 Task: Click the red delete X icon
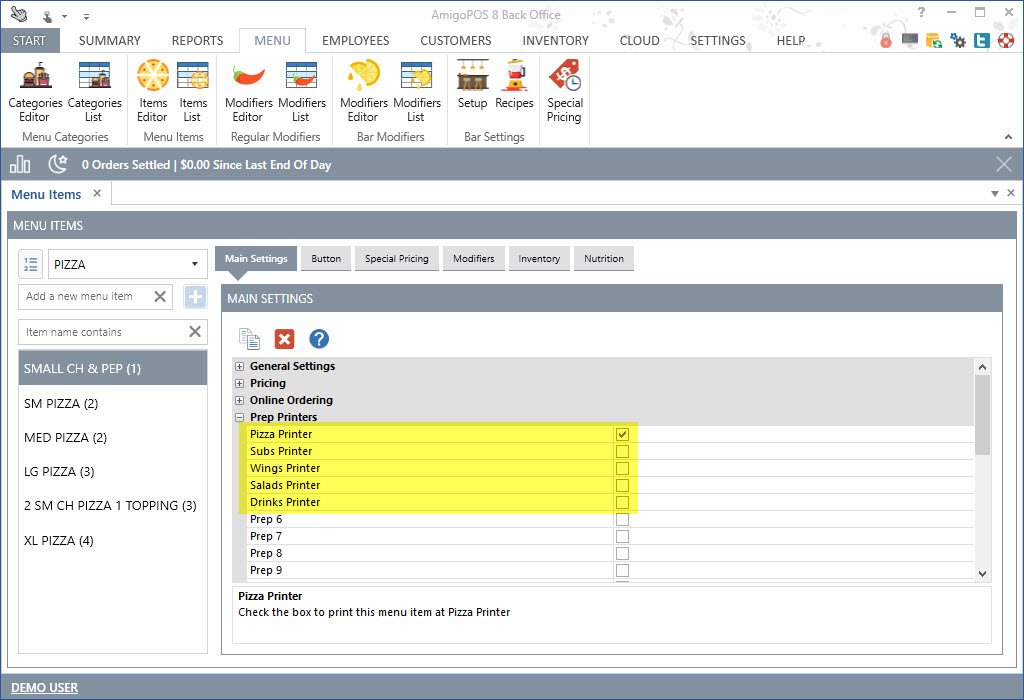click(284, 339)
